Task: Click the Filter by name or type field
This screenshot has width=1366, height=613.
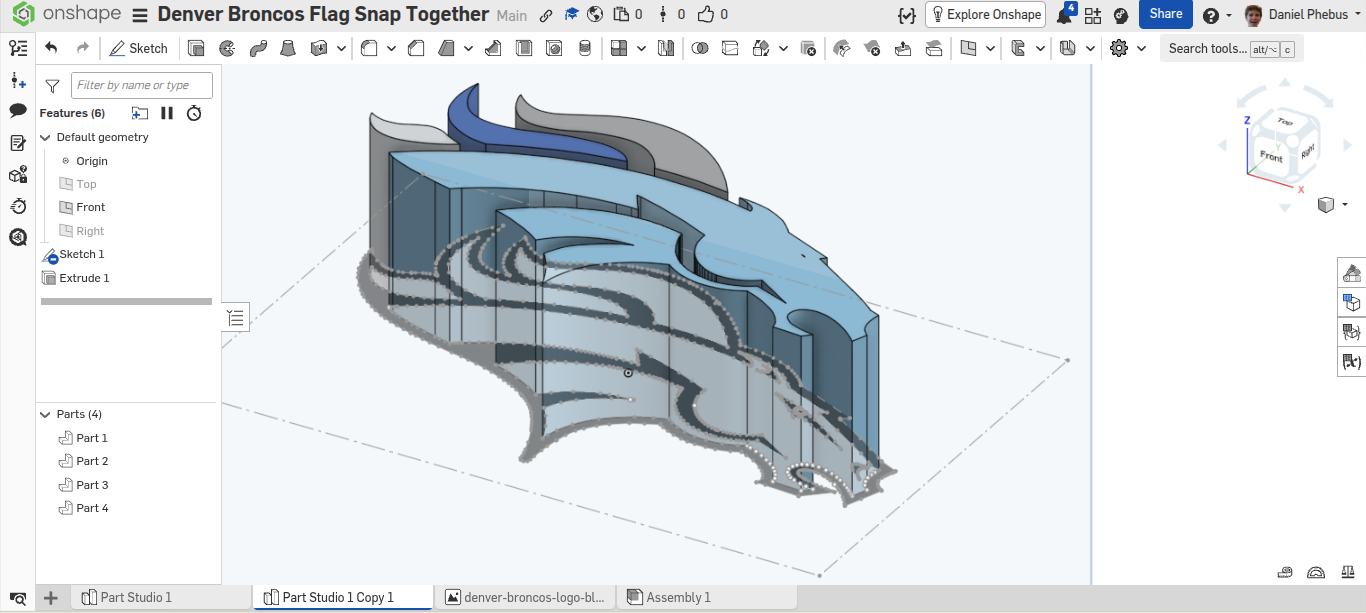Action: coord(142,85)
